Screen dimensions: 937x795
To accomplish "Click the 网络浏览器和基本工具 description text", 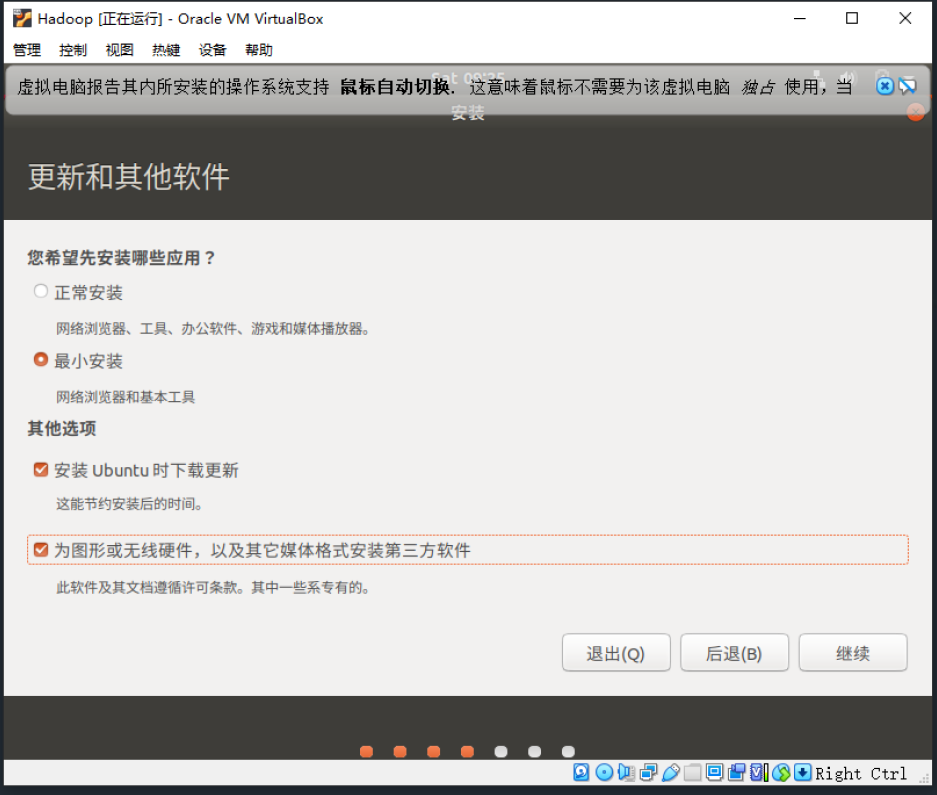I will pos(125,397).
